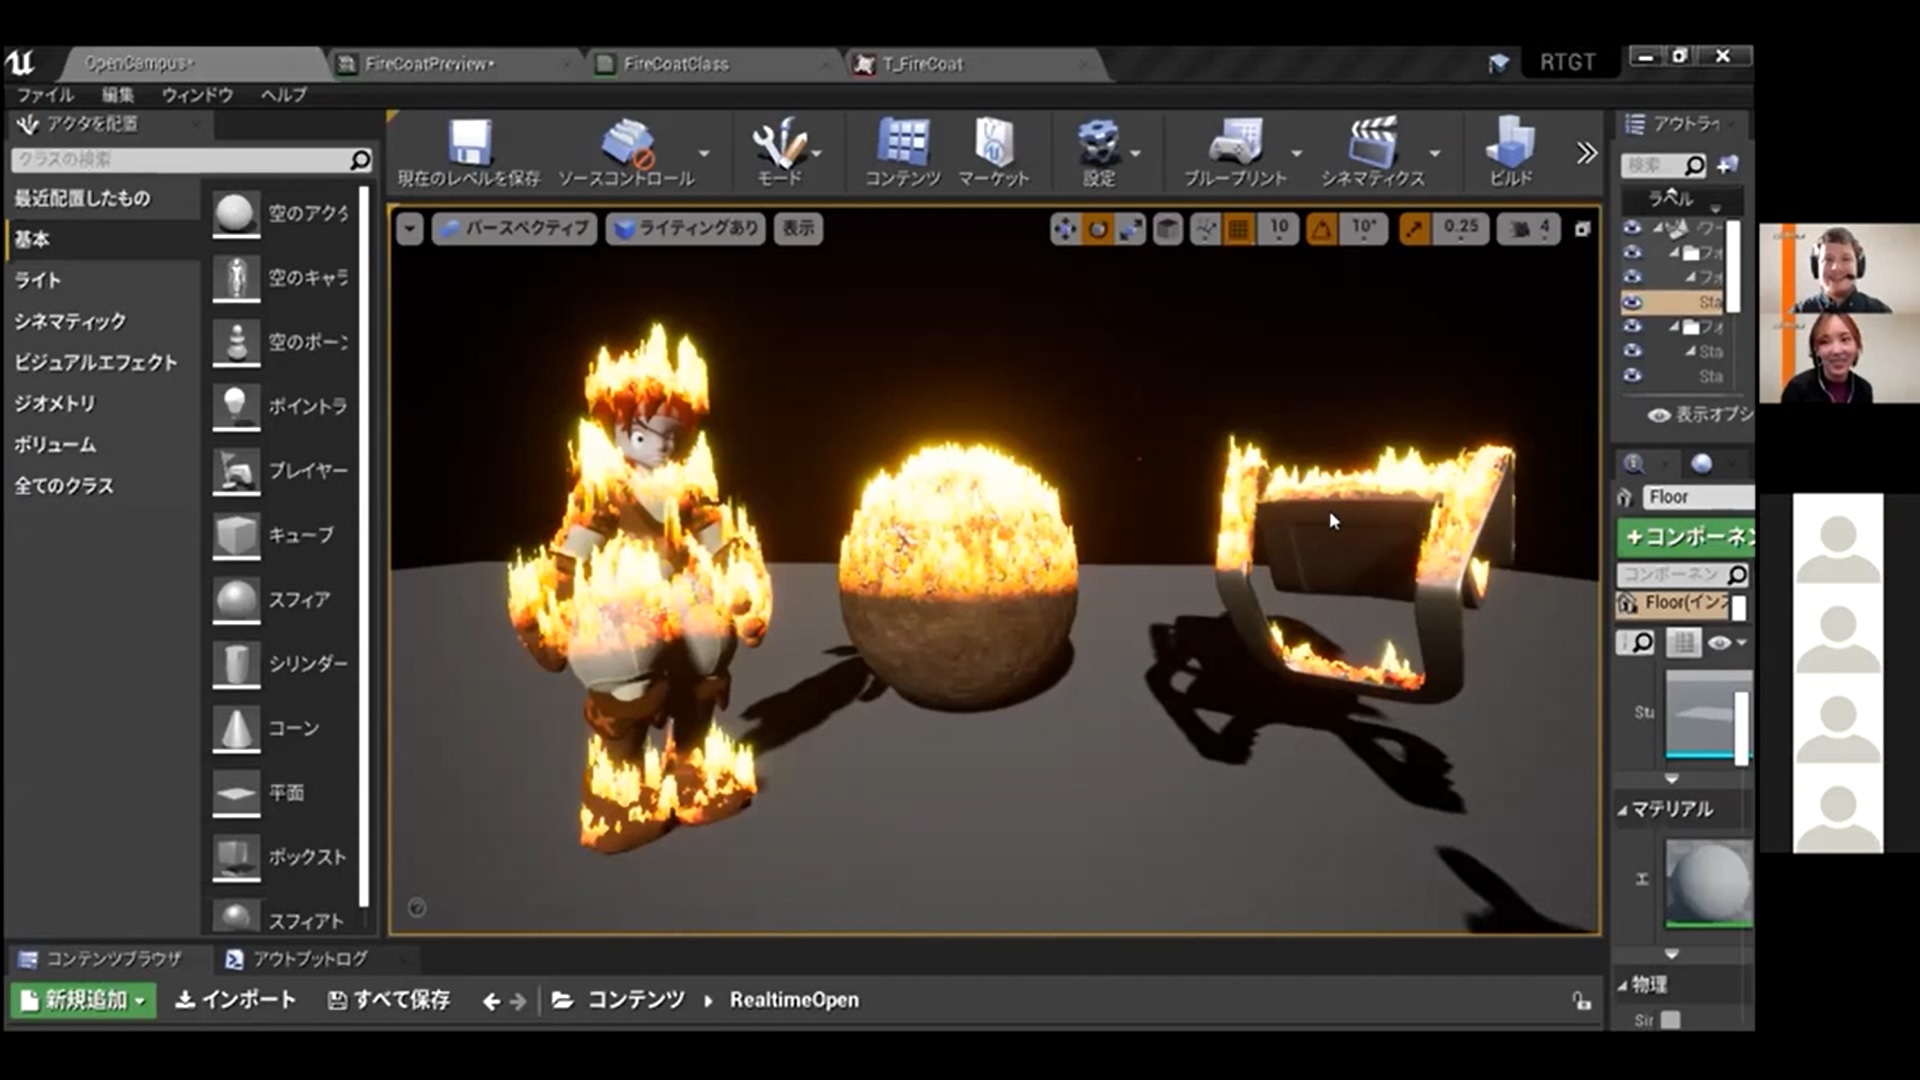Open viewport options dropdown arrow
Viewport: 1920px width, 1080px height.
tap(409, 229)
